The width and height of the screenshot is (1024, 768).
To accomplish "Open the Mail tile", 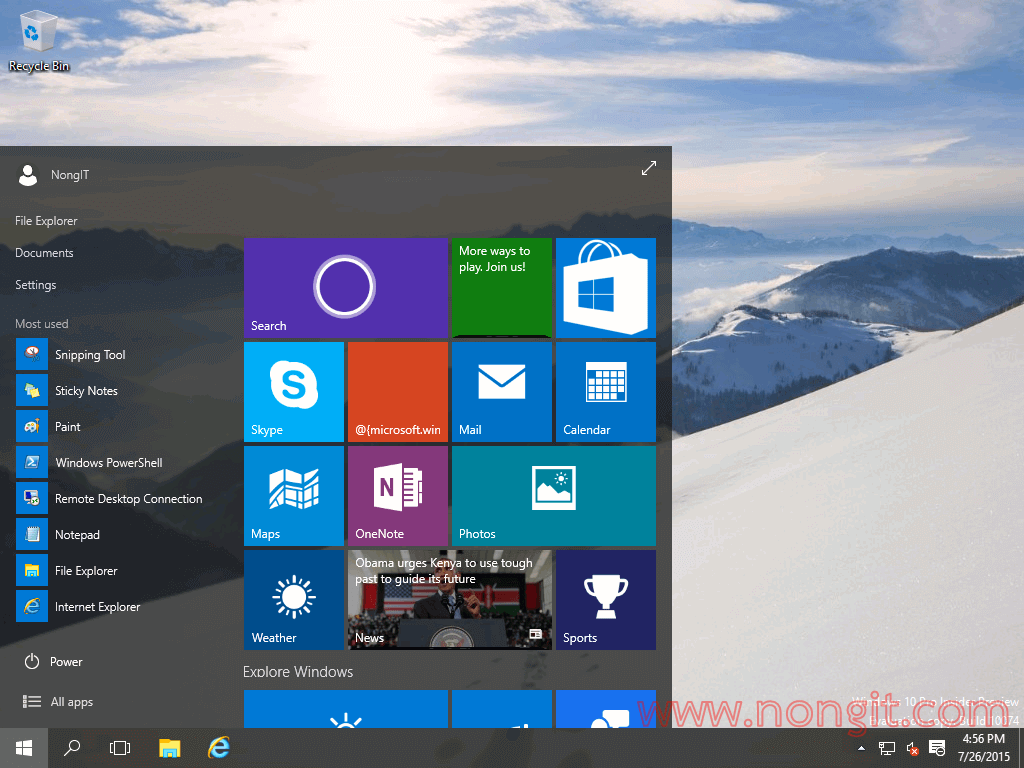I will point(502,392).
